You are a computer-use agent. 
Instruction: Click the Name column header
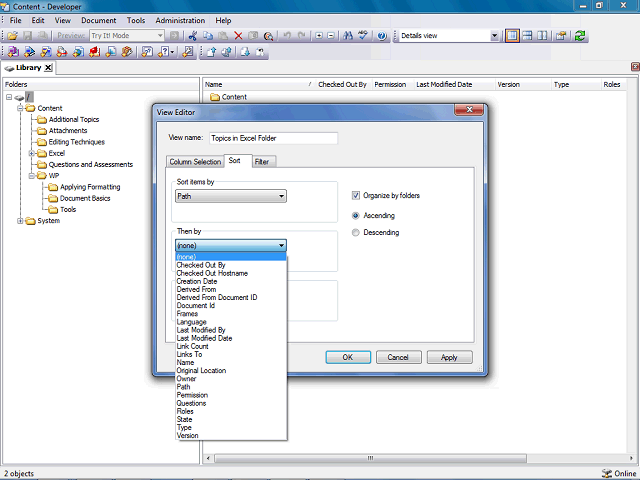pyautogui.click(x=259, y=84)
